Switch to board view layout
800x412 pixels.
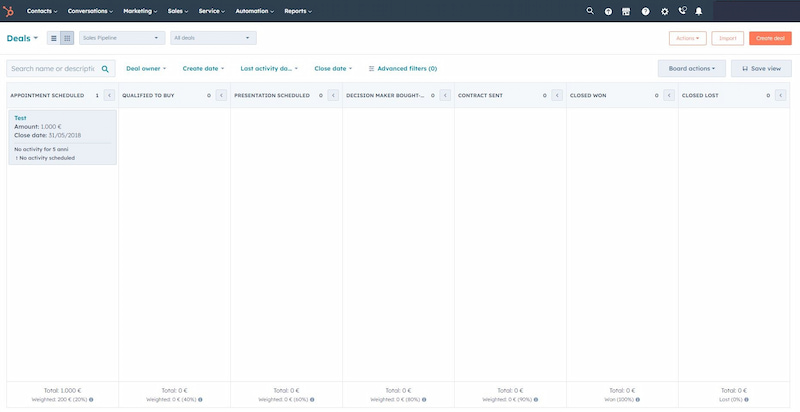[x=67, y=38]
